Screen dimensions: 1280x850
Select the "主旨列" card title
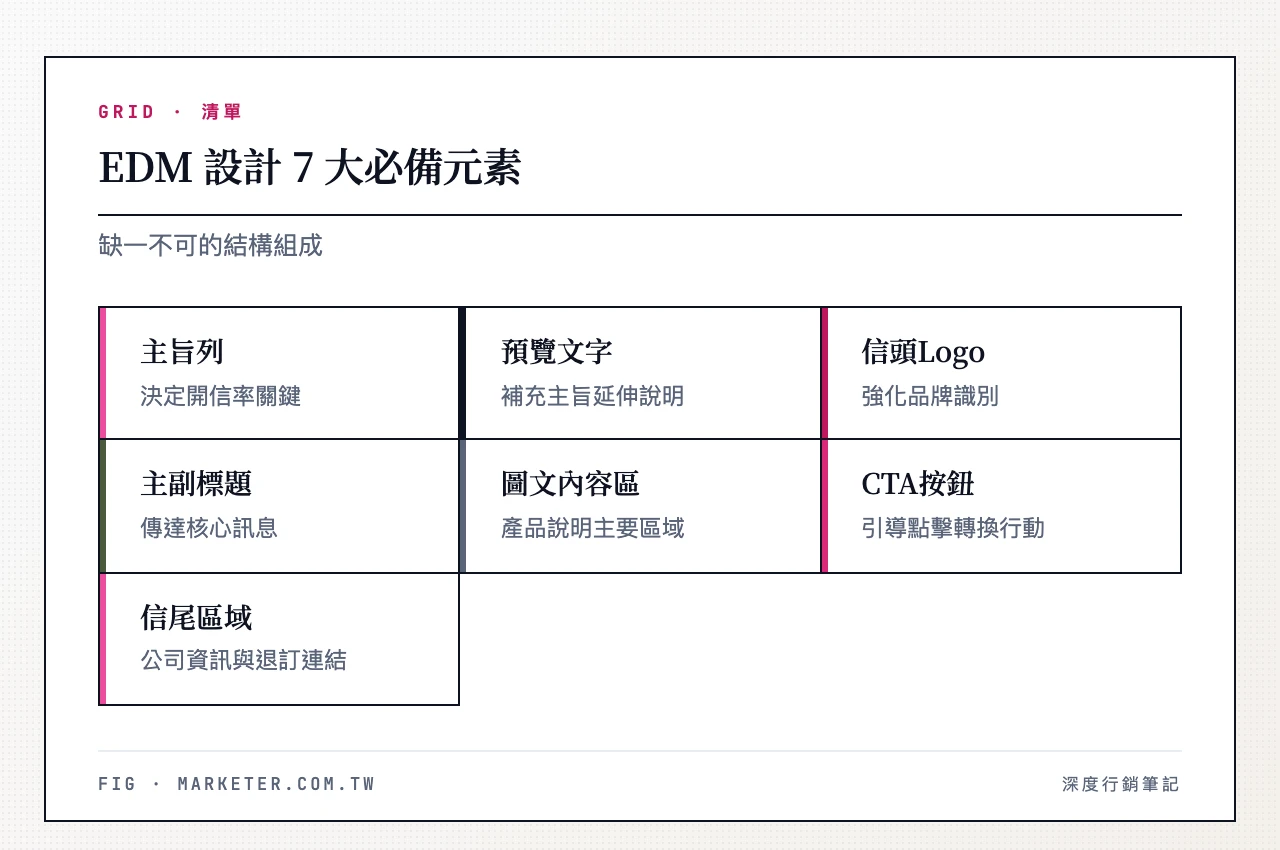pyautogui.click(x=182, y=352)
